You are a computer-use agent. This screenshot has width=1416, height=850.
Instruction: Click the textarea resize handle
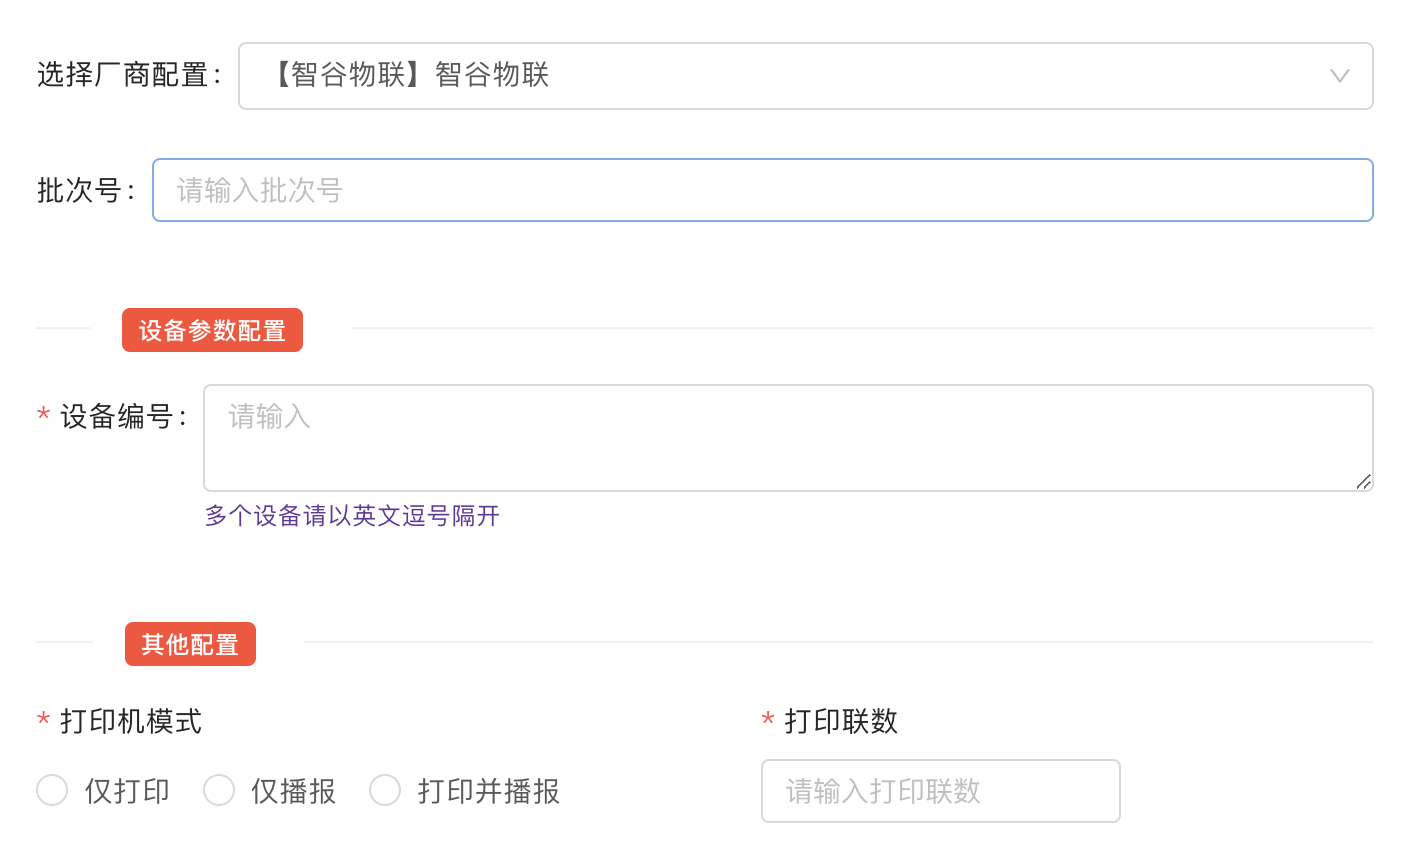[1364, 483]
